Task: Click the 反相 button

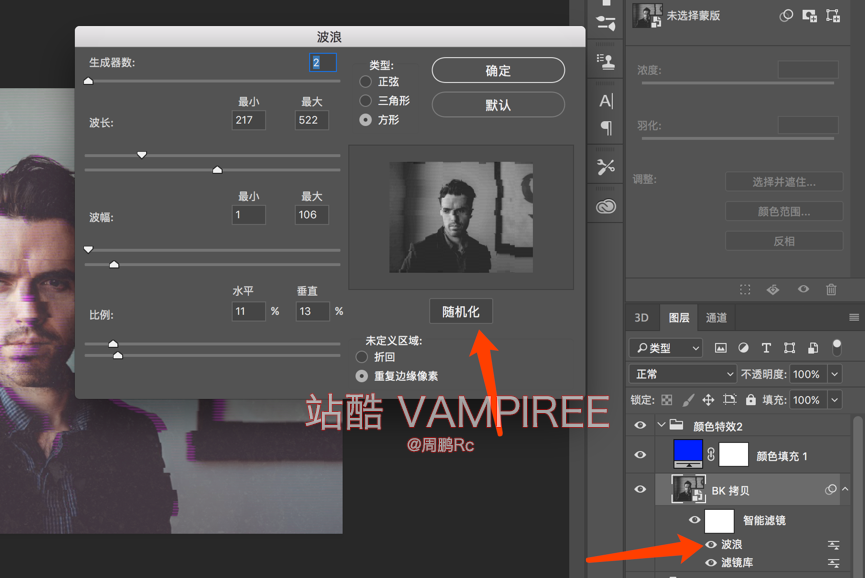Action: pos(784,241)
